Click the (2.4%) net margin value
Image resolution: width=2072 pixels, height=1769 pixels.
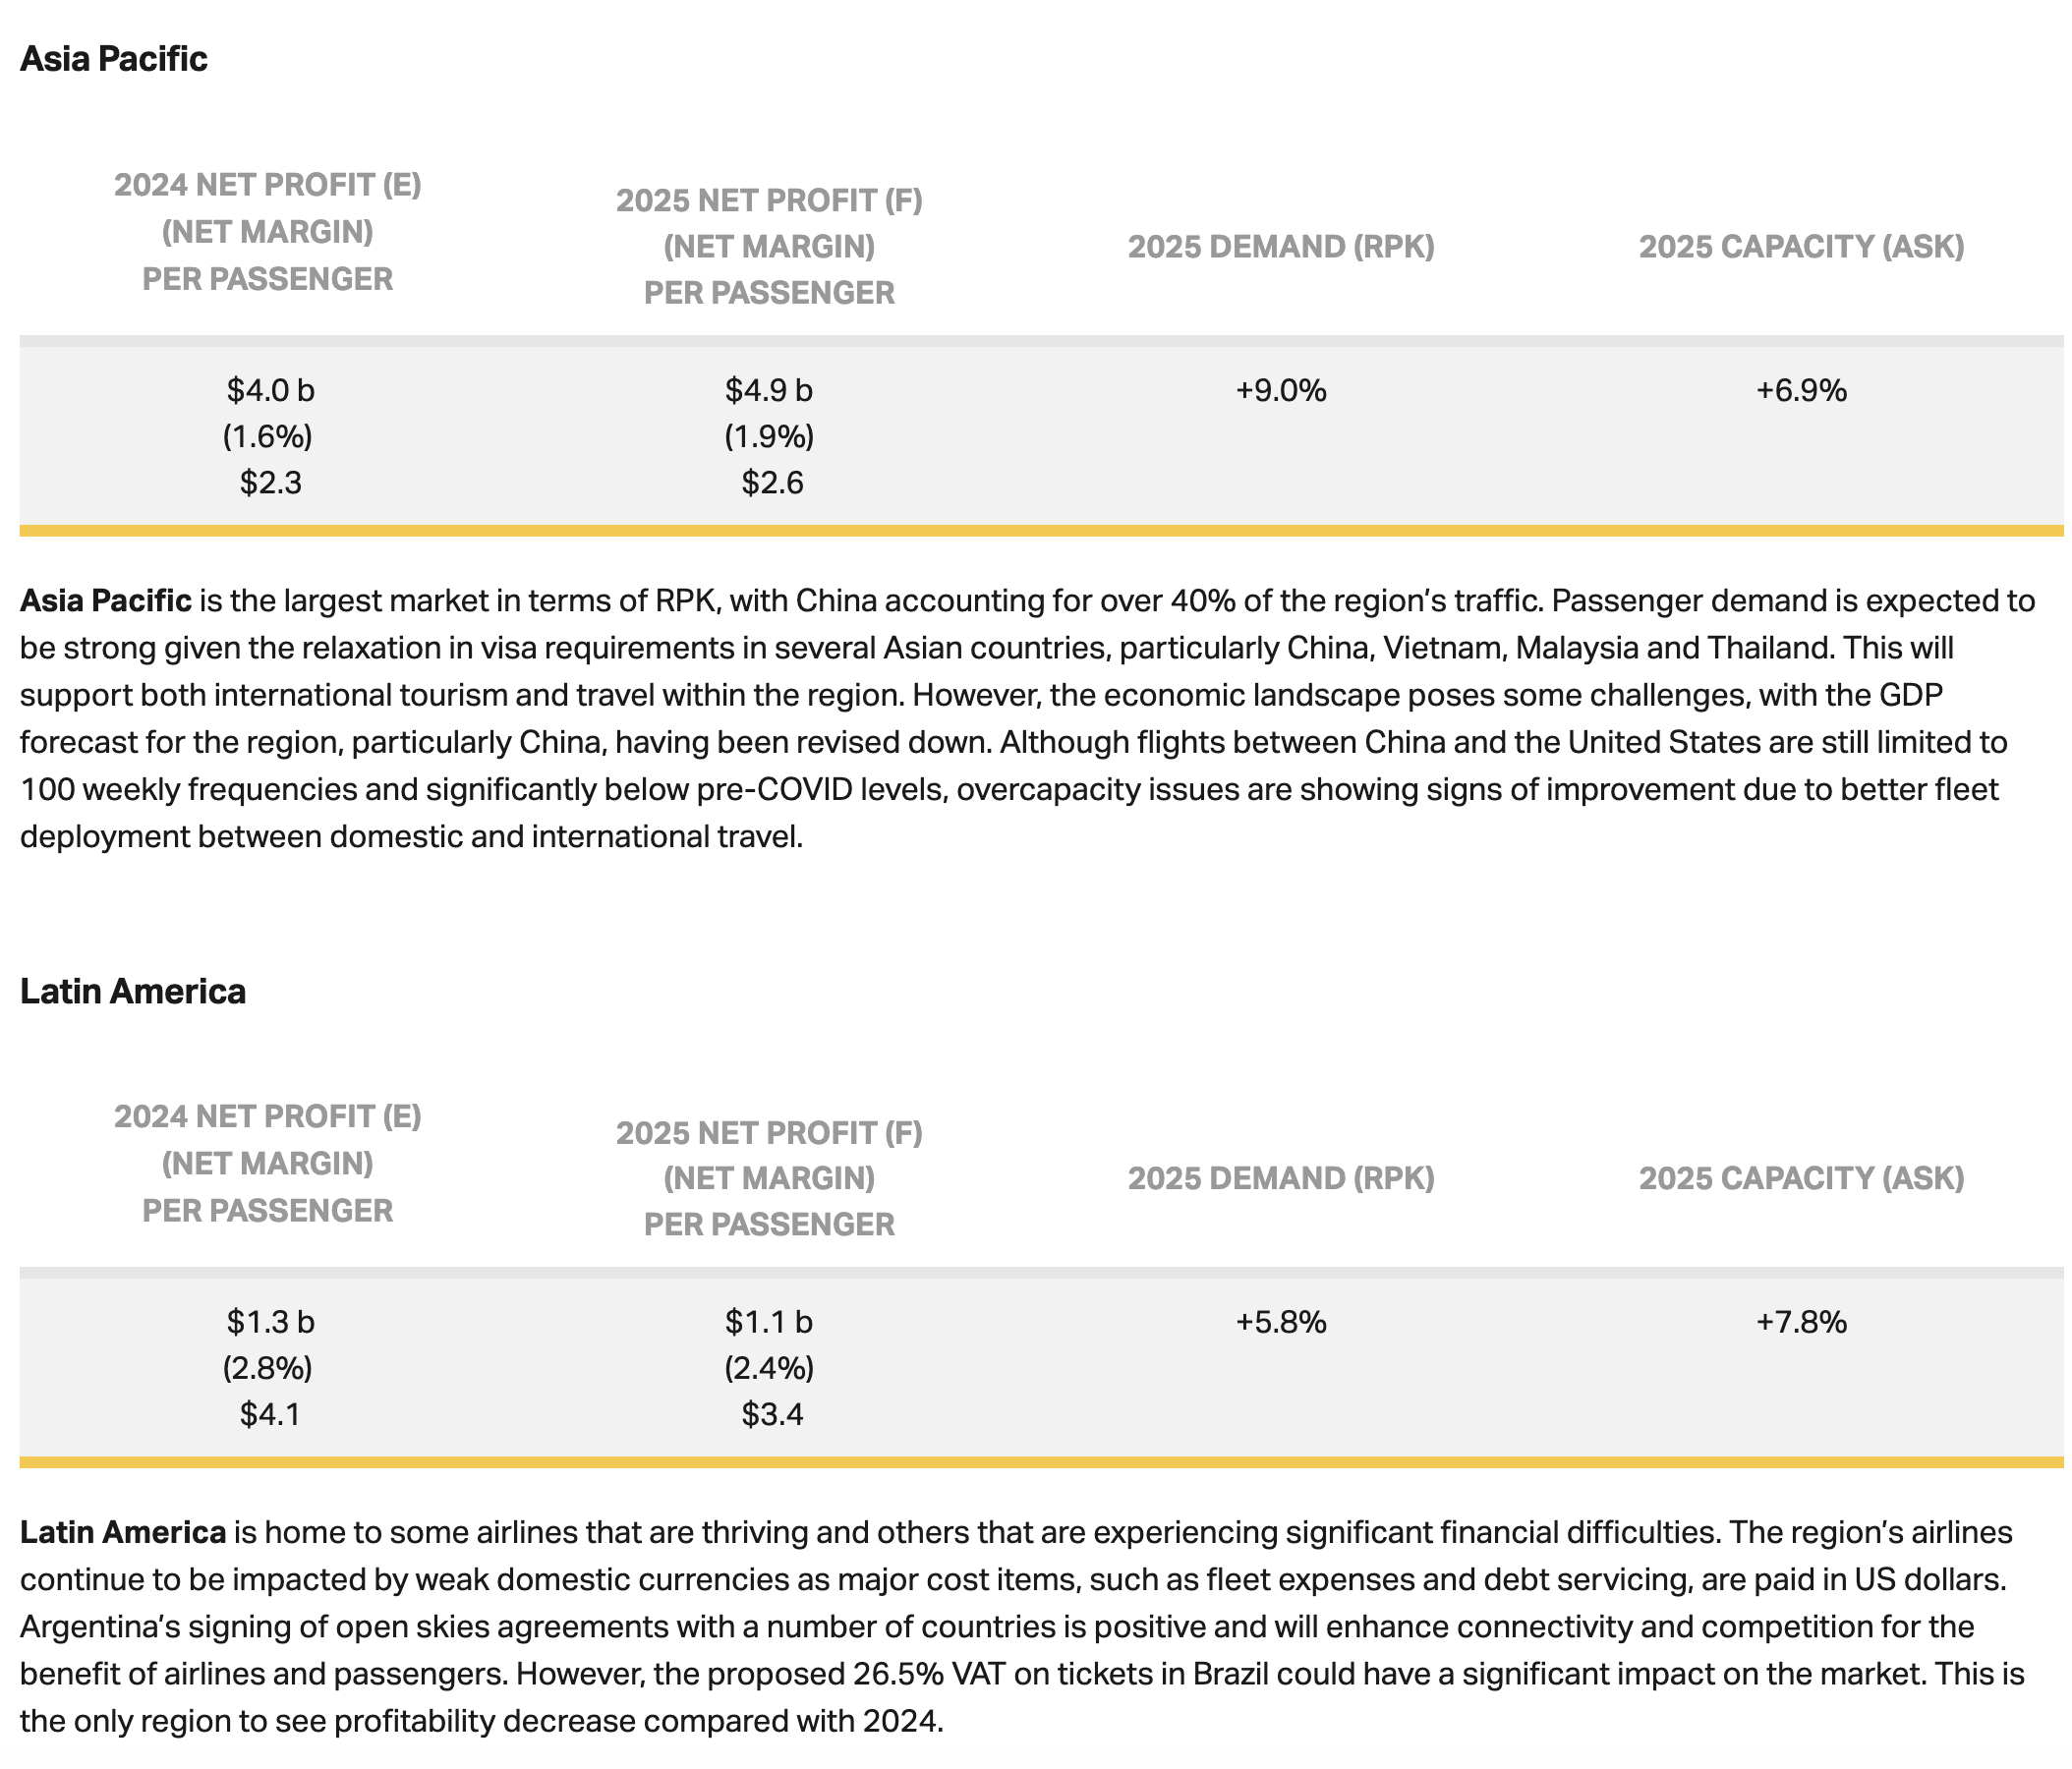click(x=768, y=1367)
